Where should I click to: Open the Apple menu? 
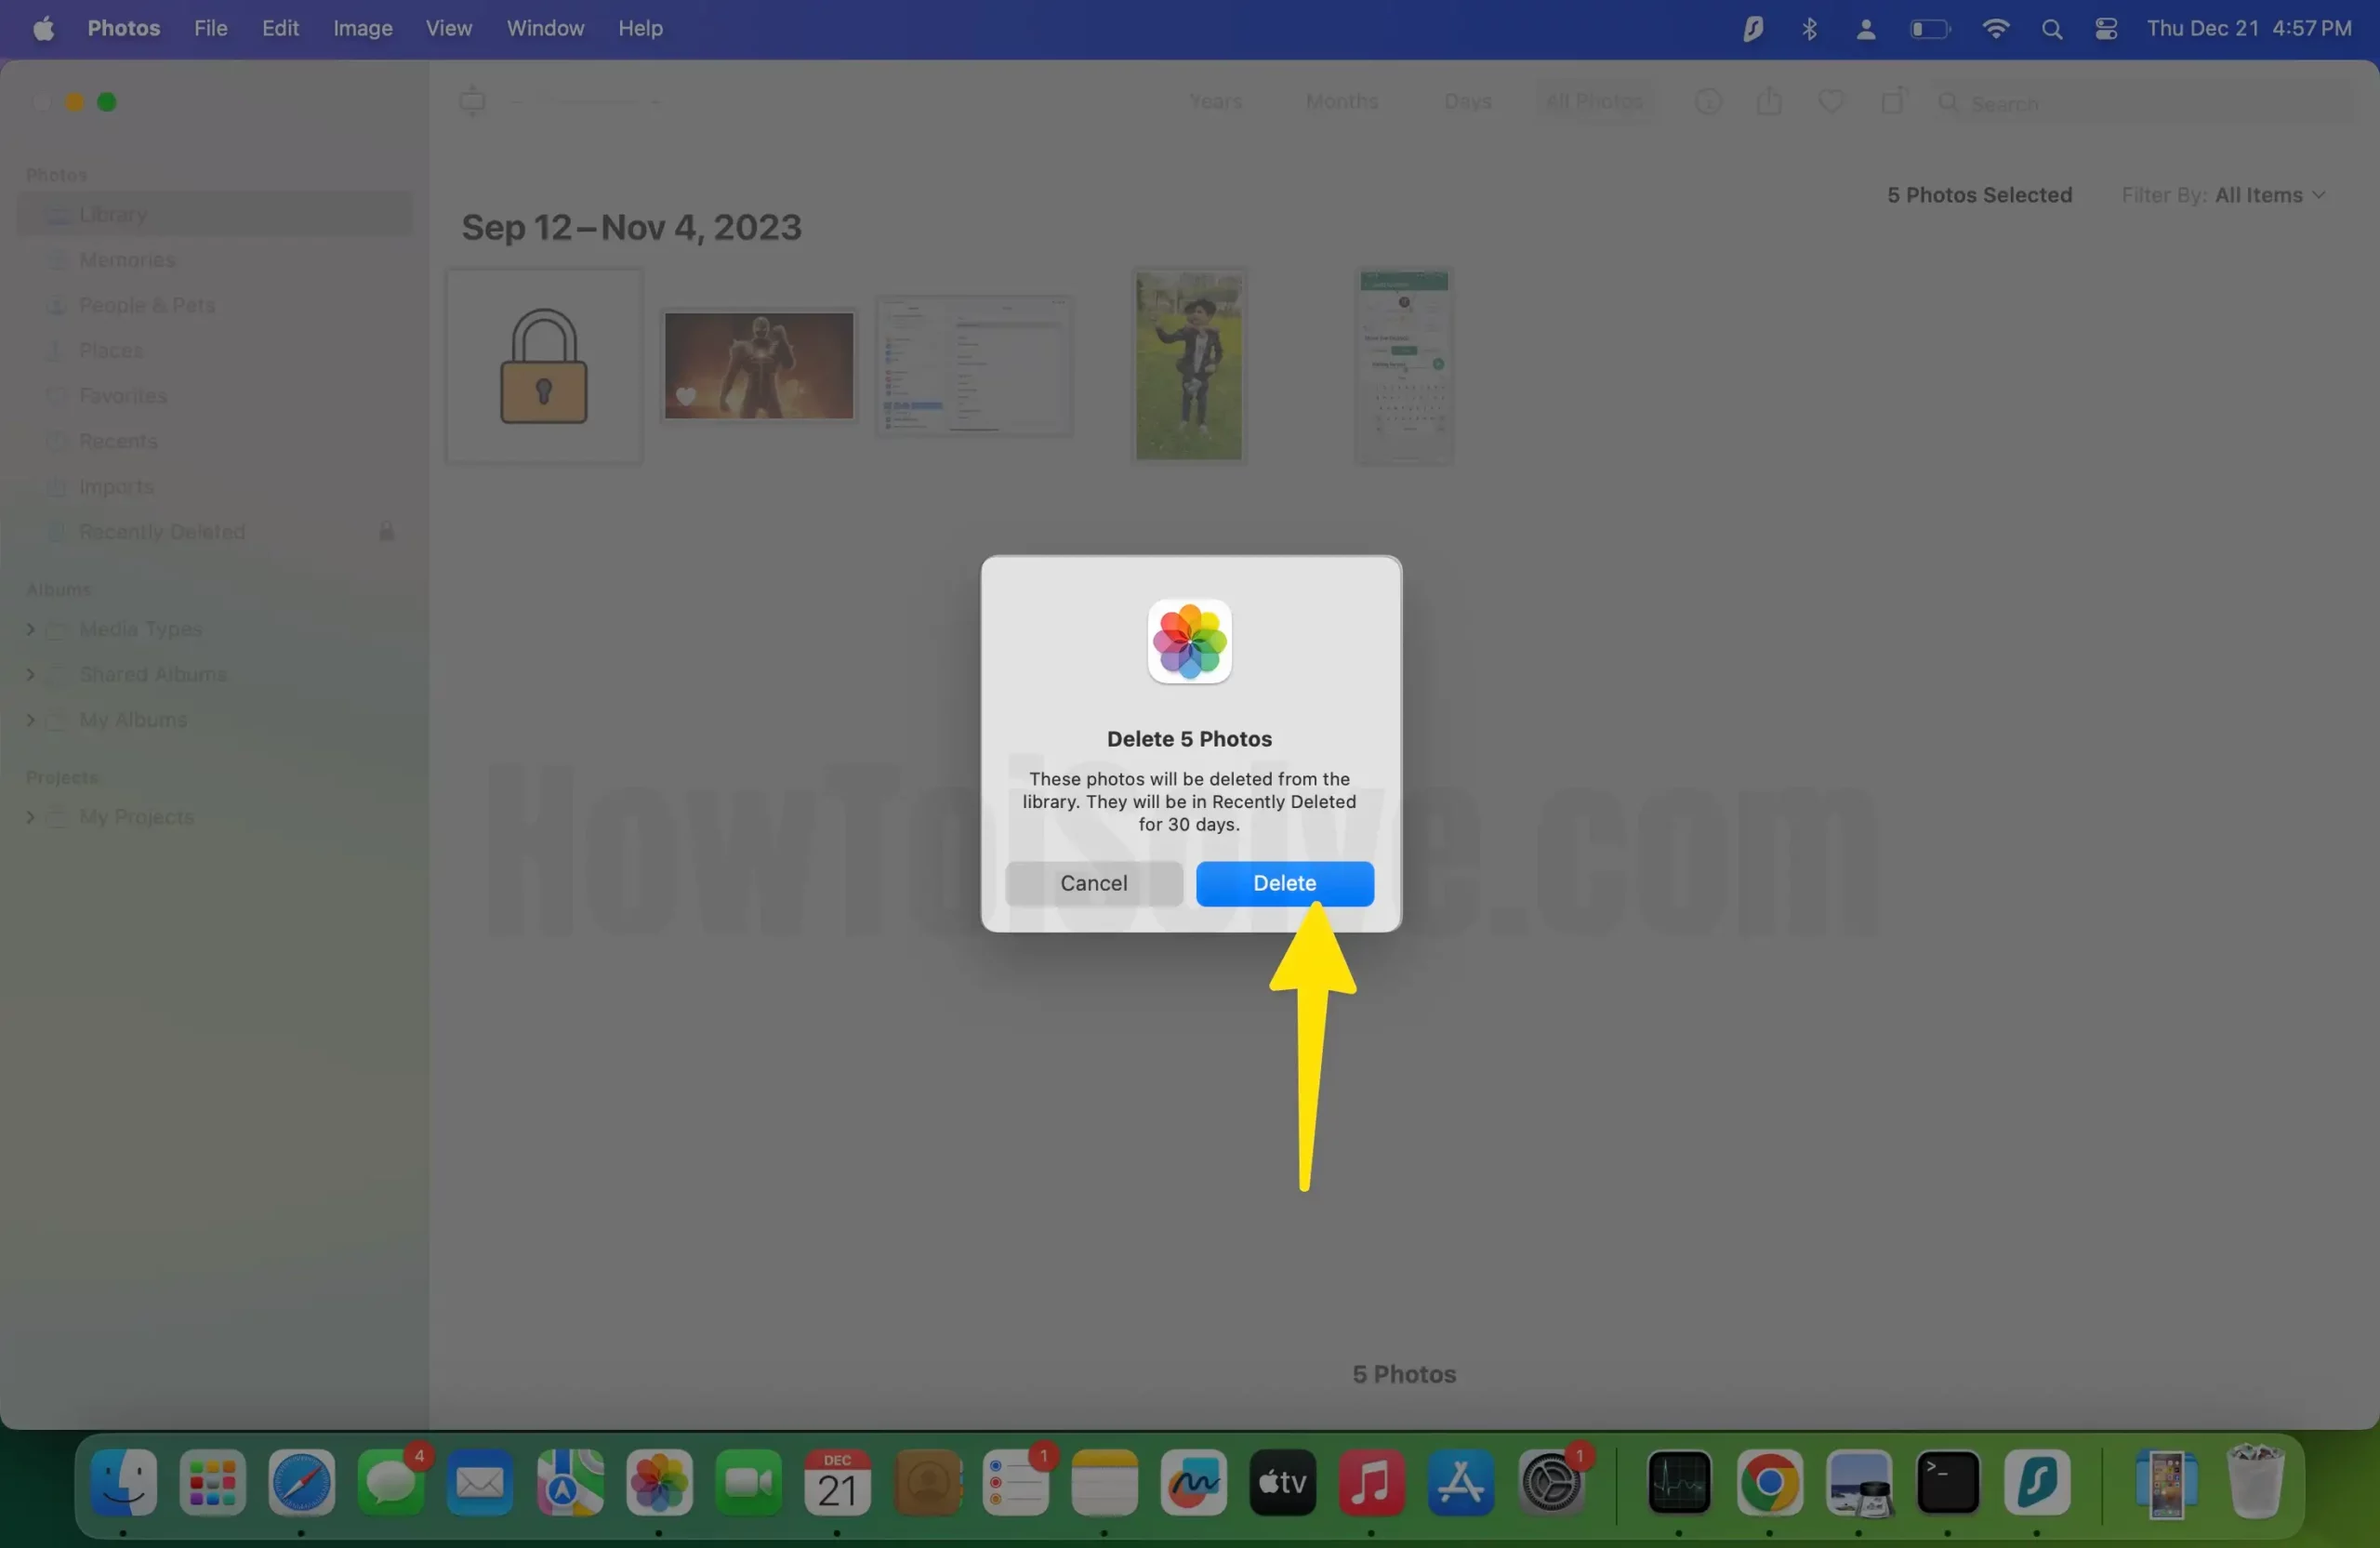[x=43, y=28]
